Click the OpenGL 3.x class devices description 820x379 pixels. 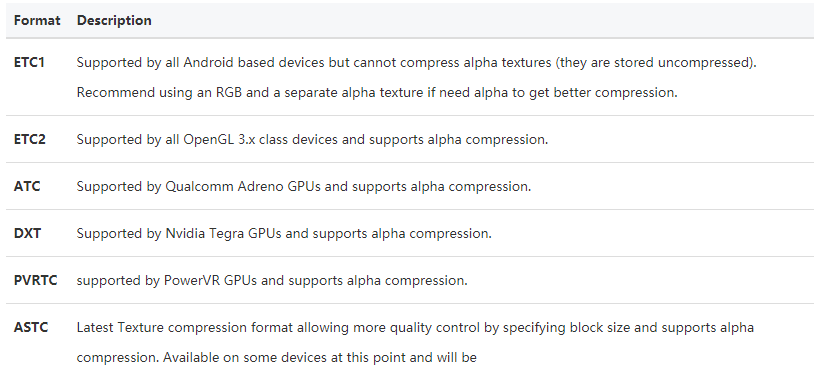pyautogui.click(x=312, y=140)
